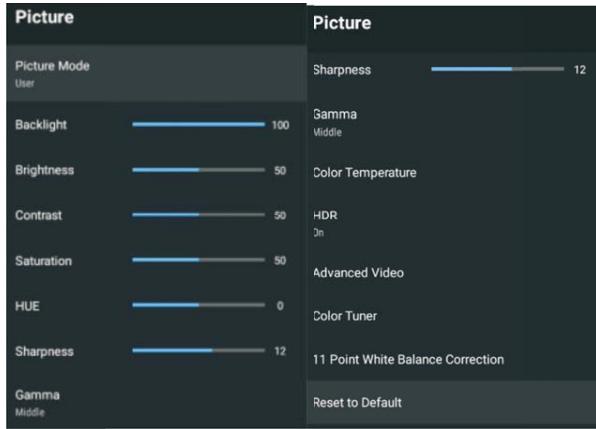Open Gamma option in right Picture panel
The width and height of the screenshot is (596, 429).
point(451,122)
